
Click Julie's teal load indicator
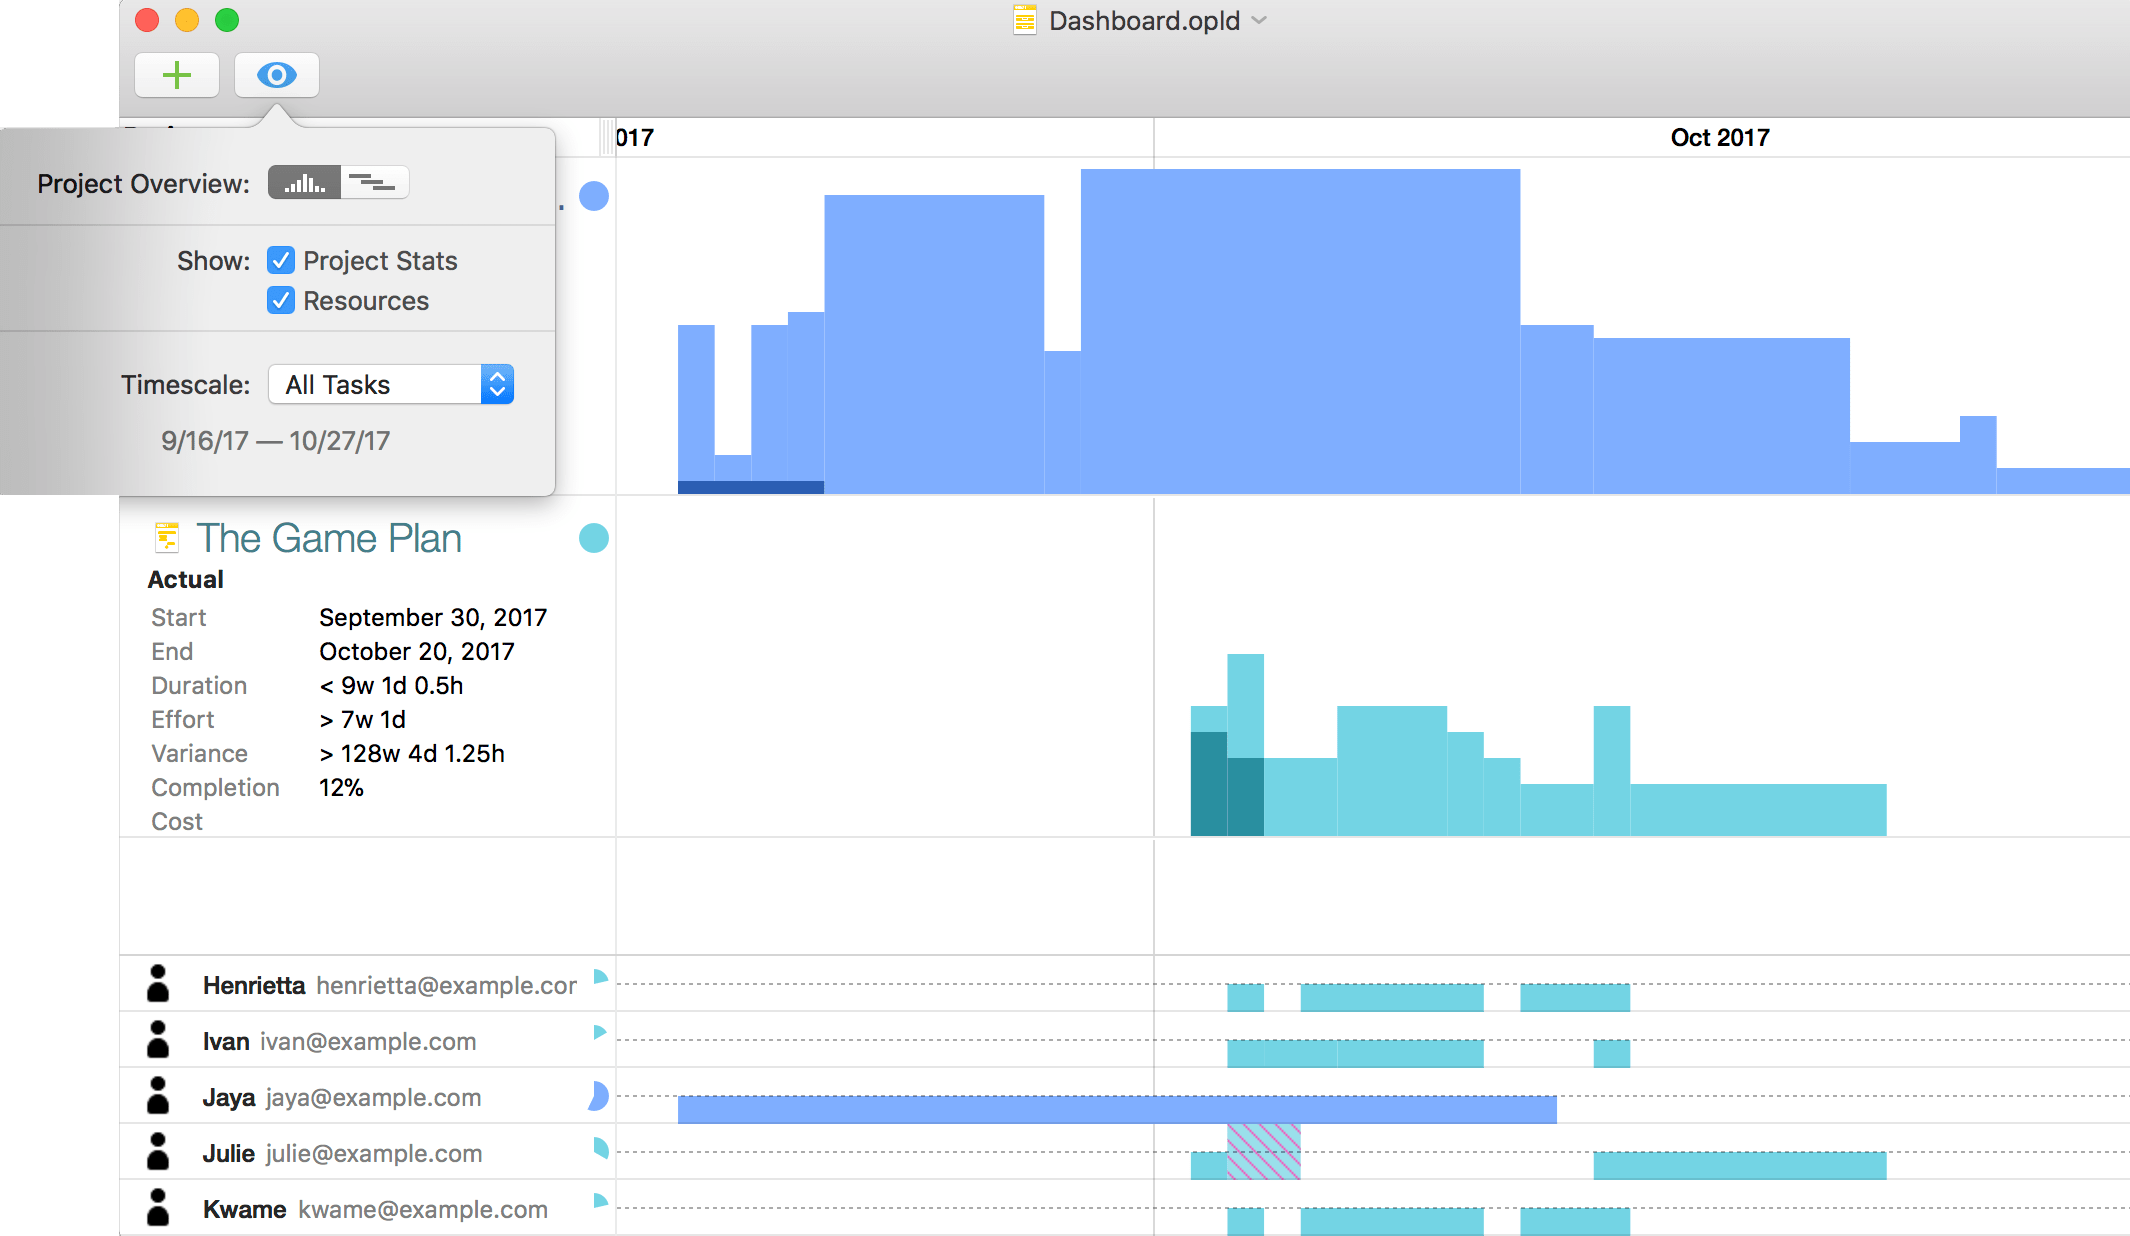click(600, 1148)
